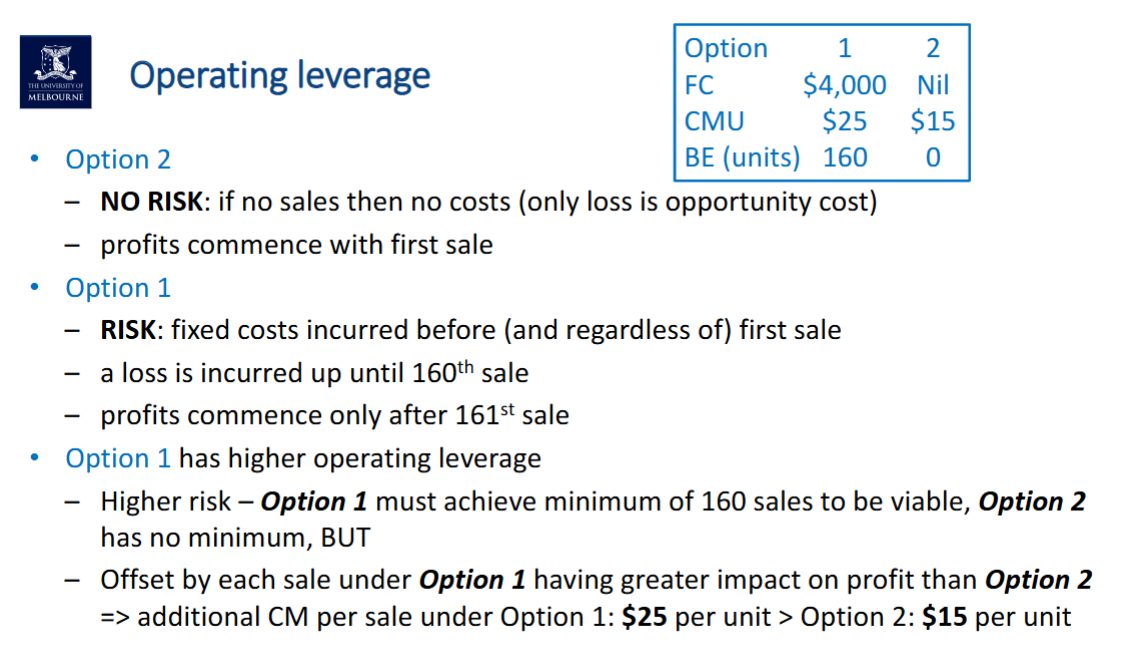The image size is (1126, 654).
Task: Click the bold NO RISK text
Action: [x=151, y=202]
